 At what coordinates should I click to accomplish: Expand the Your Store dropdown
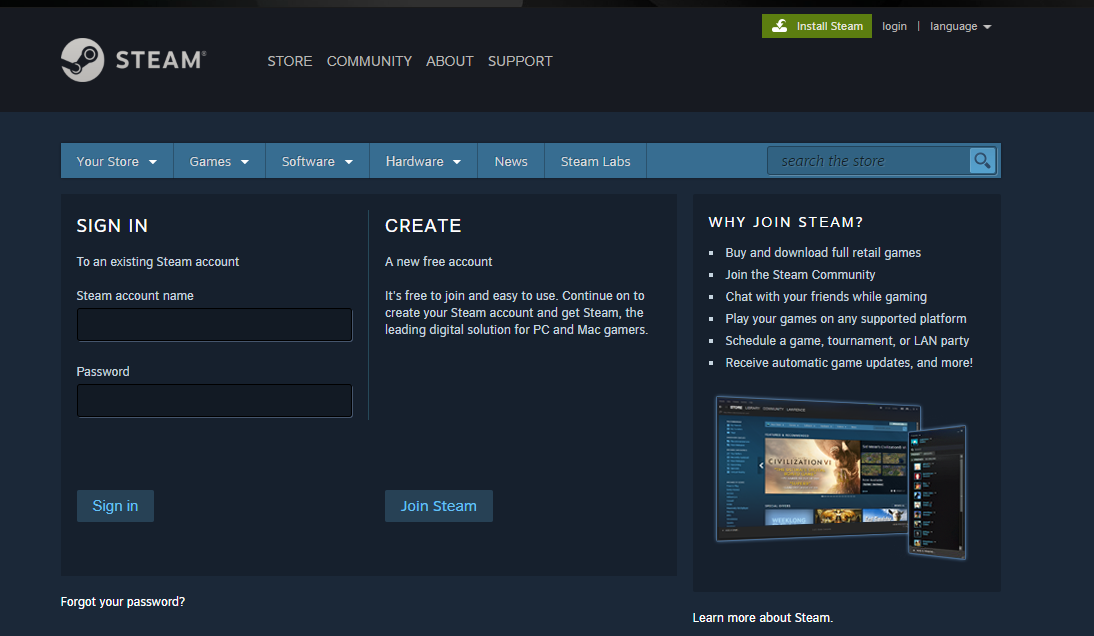pyautogui.click(x=117, y=161)
